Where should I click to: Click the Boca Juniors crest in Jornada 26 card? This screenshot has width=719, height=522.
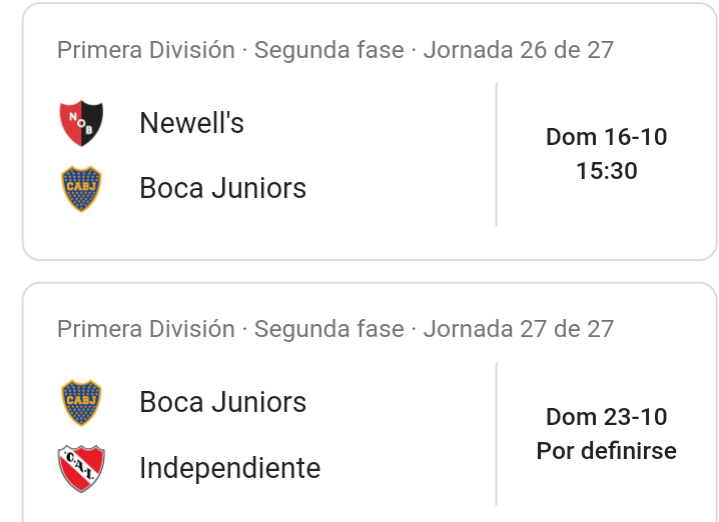pos(82,189)
